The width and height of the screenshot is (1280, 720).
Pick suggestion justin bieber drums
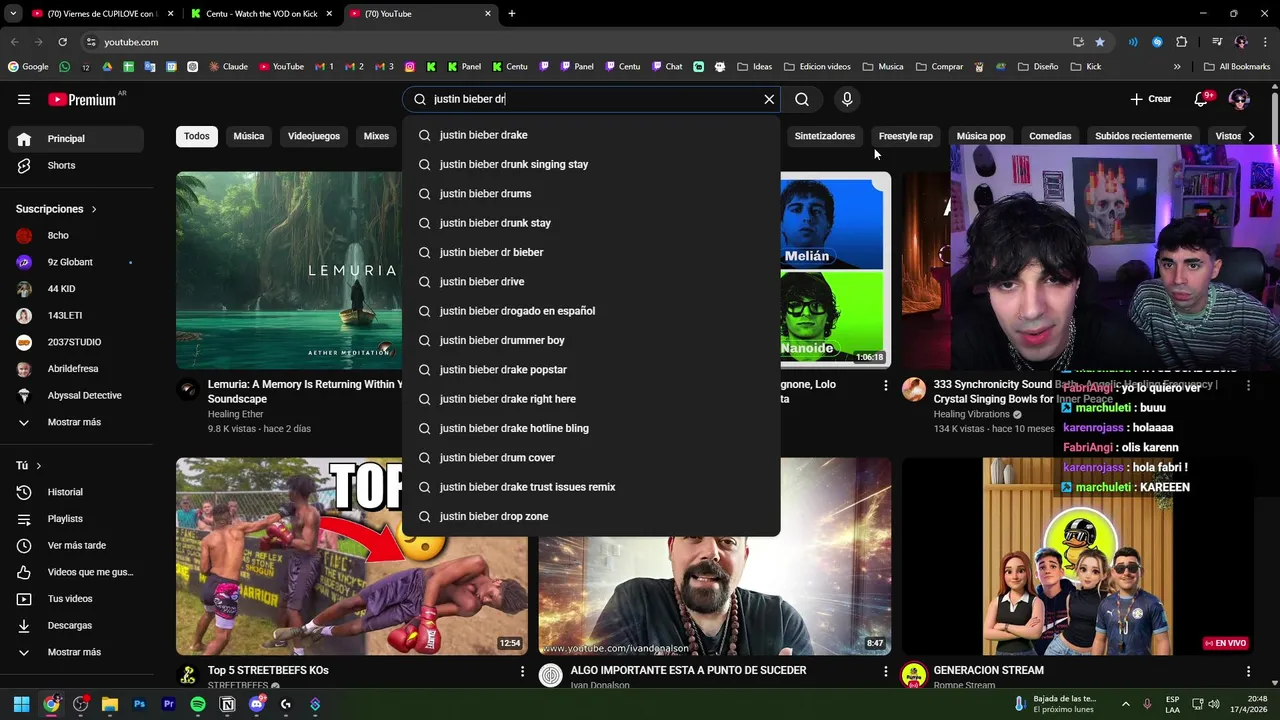591,194
